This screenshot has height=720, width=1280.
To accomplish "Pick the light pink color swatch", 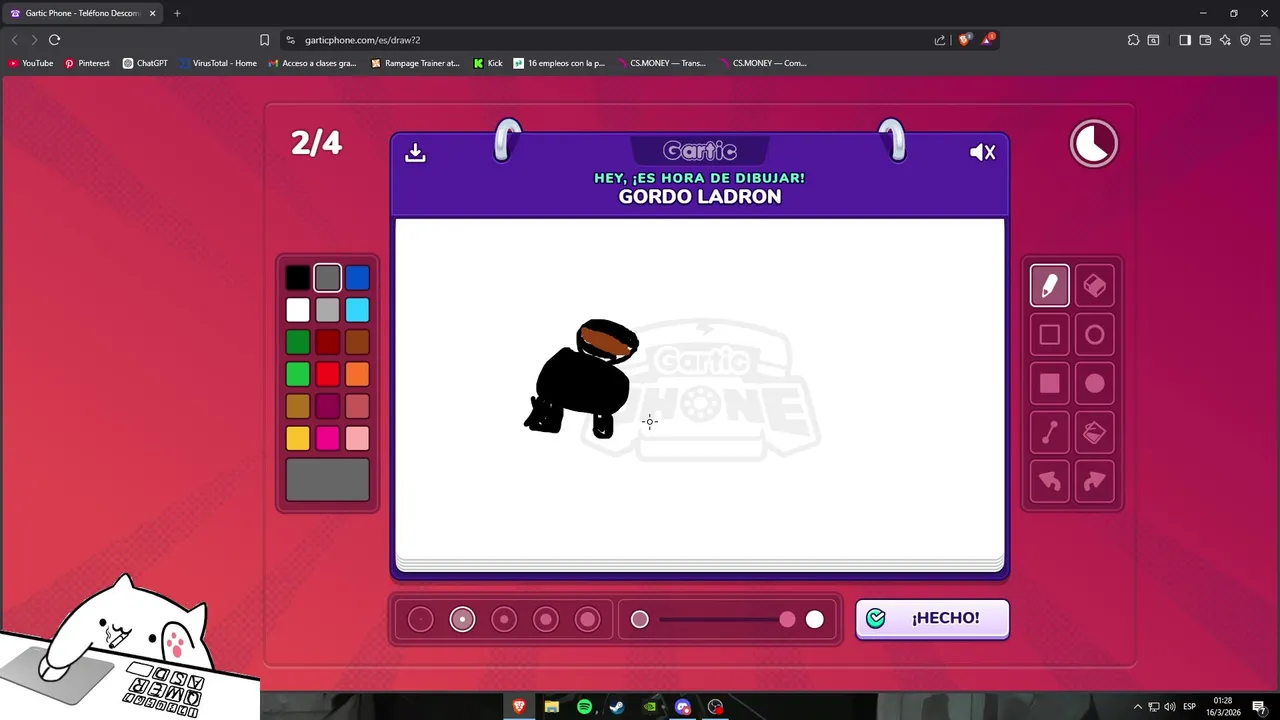I will point(357,438).
